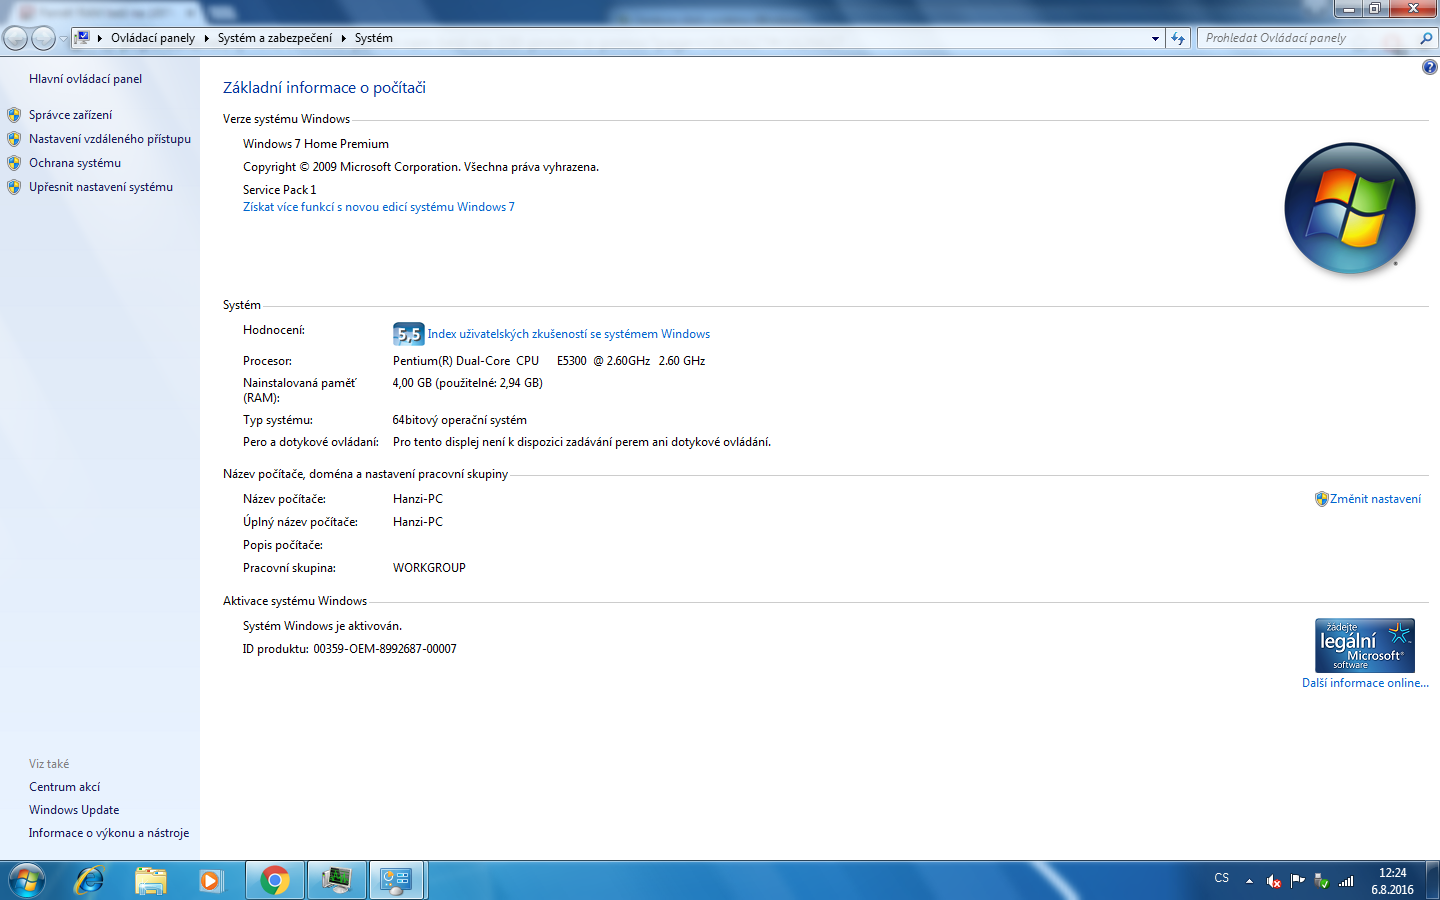Viewport: 1440px width, 900px height.
Task: Click the Show desktop strip beside the clock
Action: point(1433,881)
